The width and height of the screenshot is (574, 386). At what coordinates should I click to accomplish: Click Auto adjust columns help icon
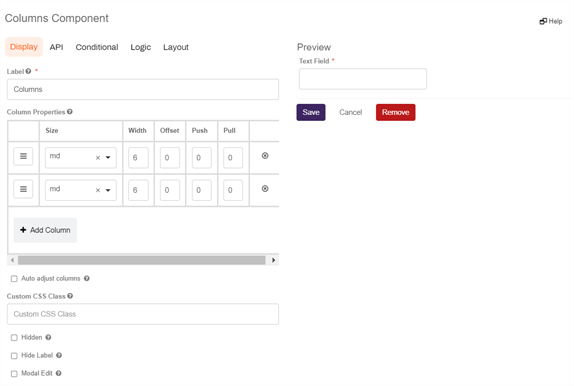[x=87, y=278]
